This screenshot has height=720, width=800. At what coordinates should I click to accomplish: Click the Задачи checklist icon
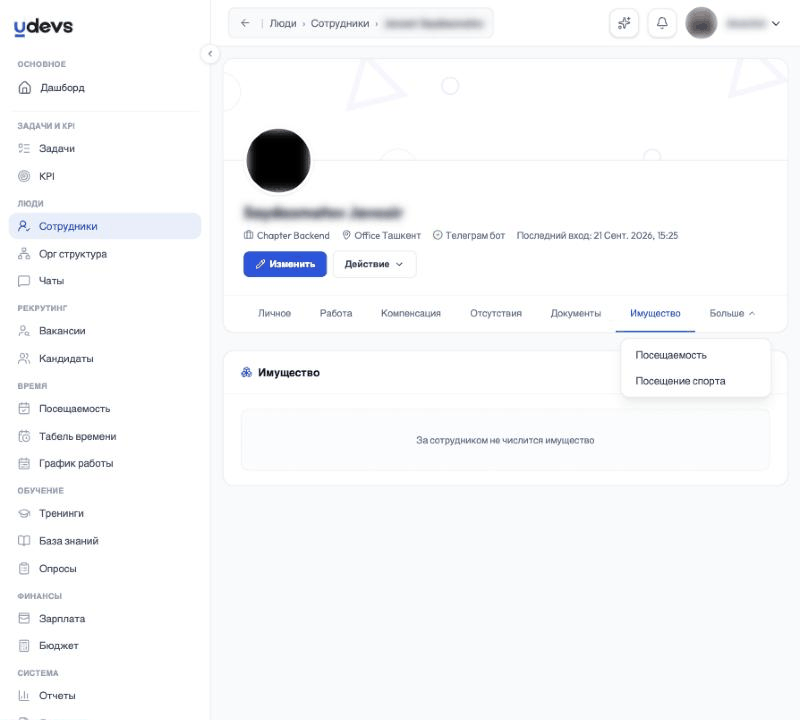tap(24, 148)
